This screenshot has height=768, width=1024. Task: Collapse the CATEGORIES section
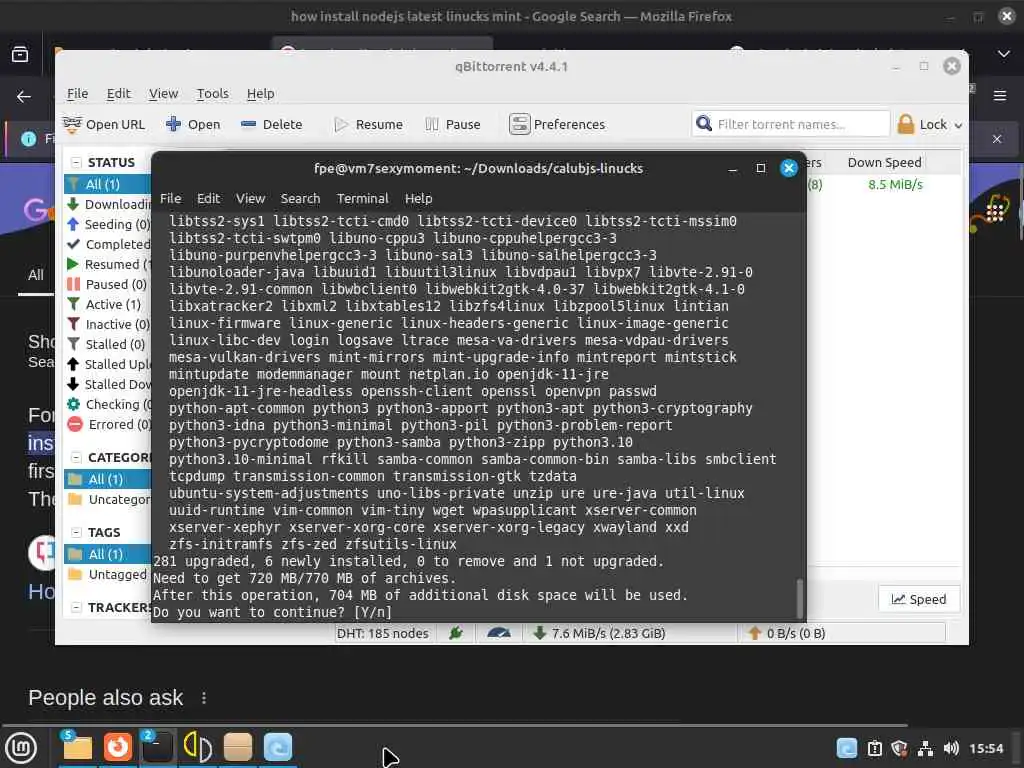[x=76, y=458]
